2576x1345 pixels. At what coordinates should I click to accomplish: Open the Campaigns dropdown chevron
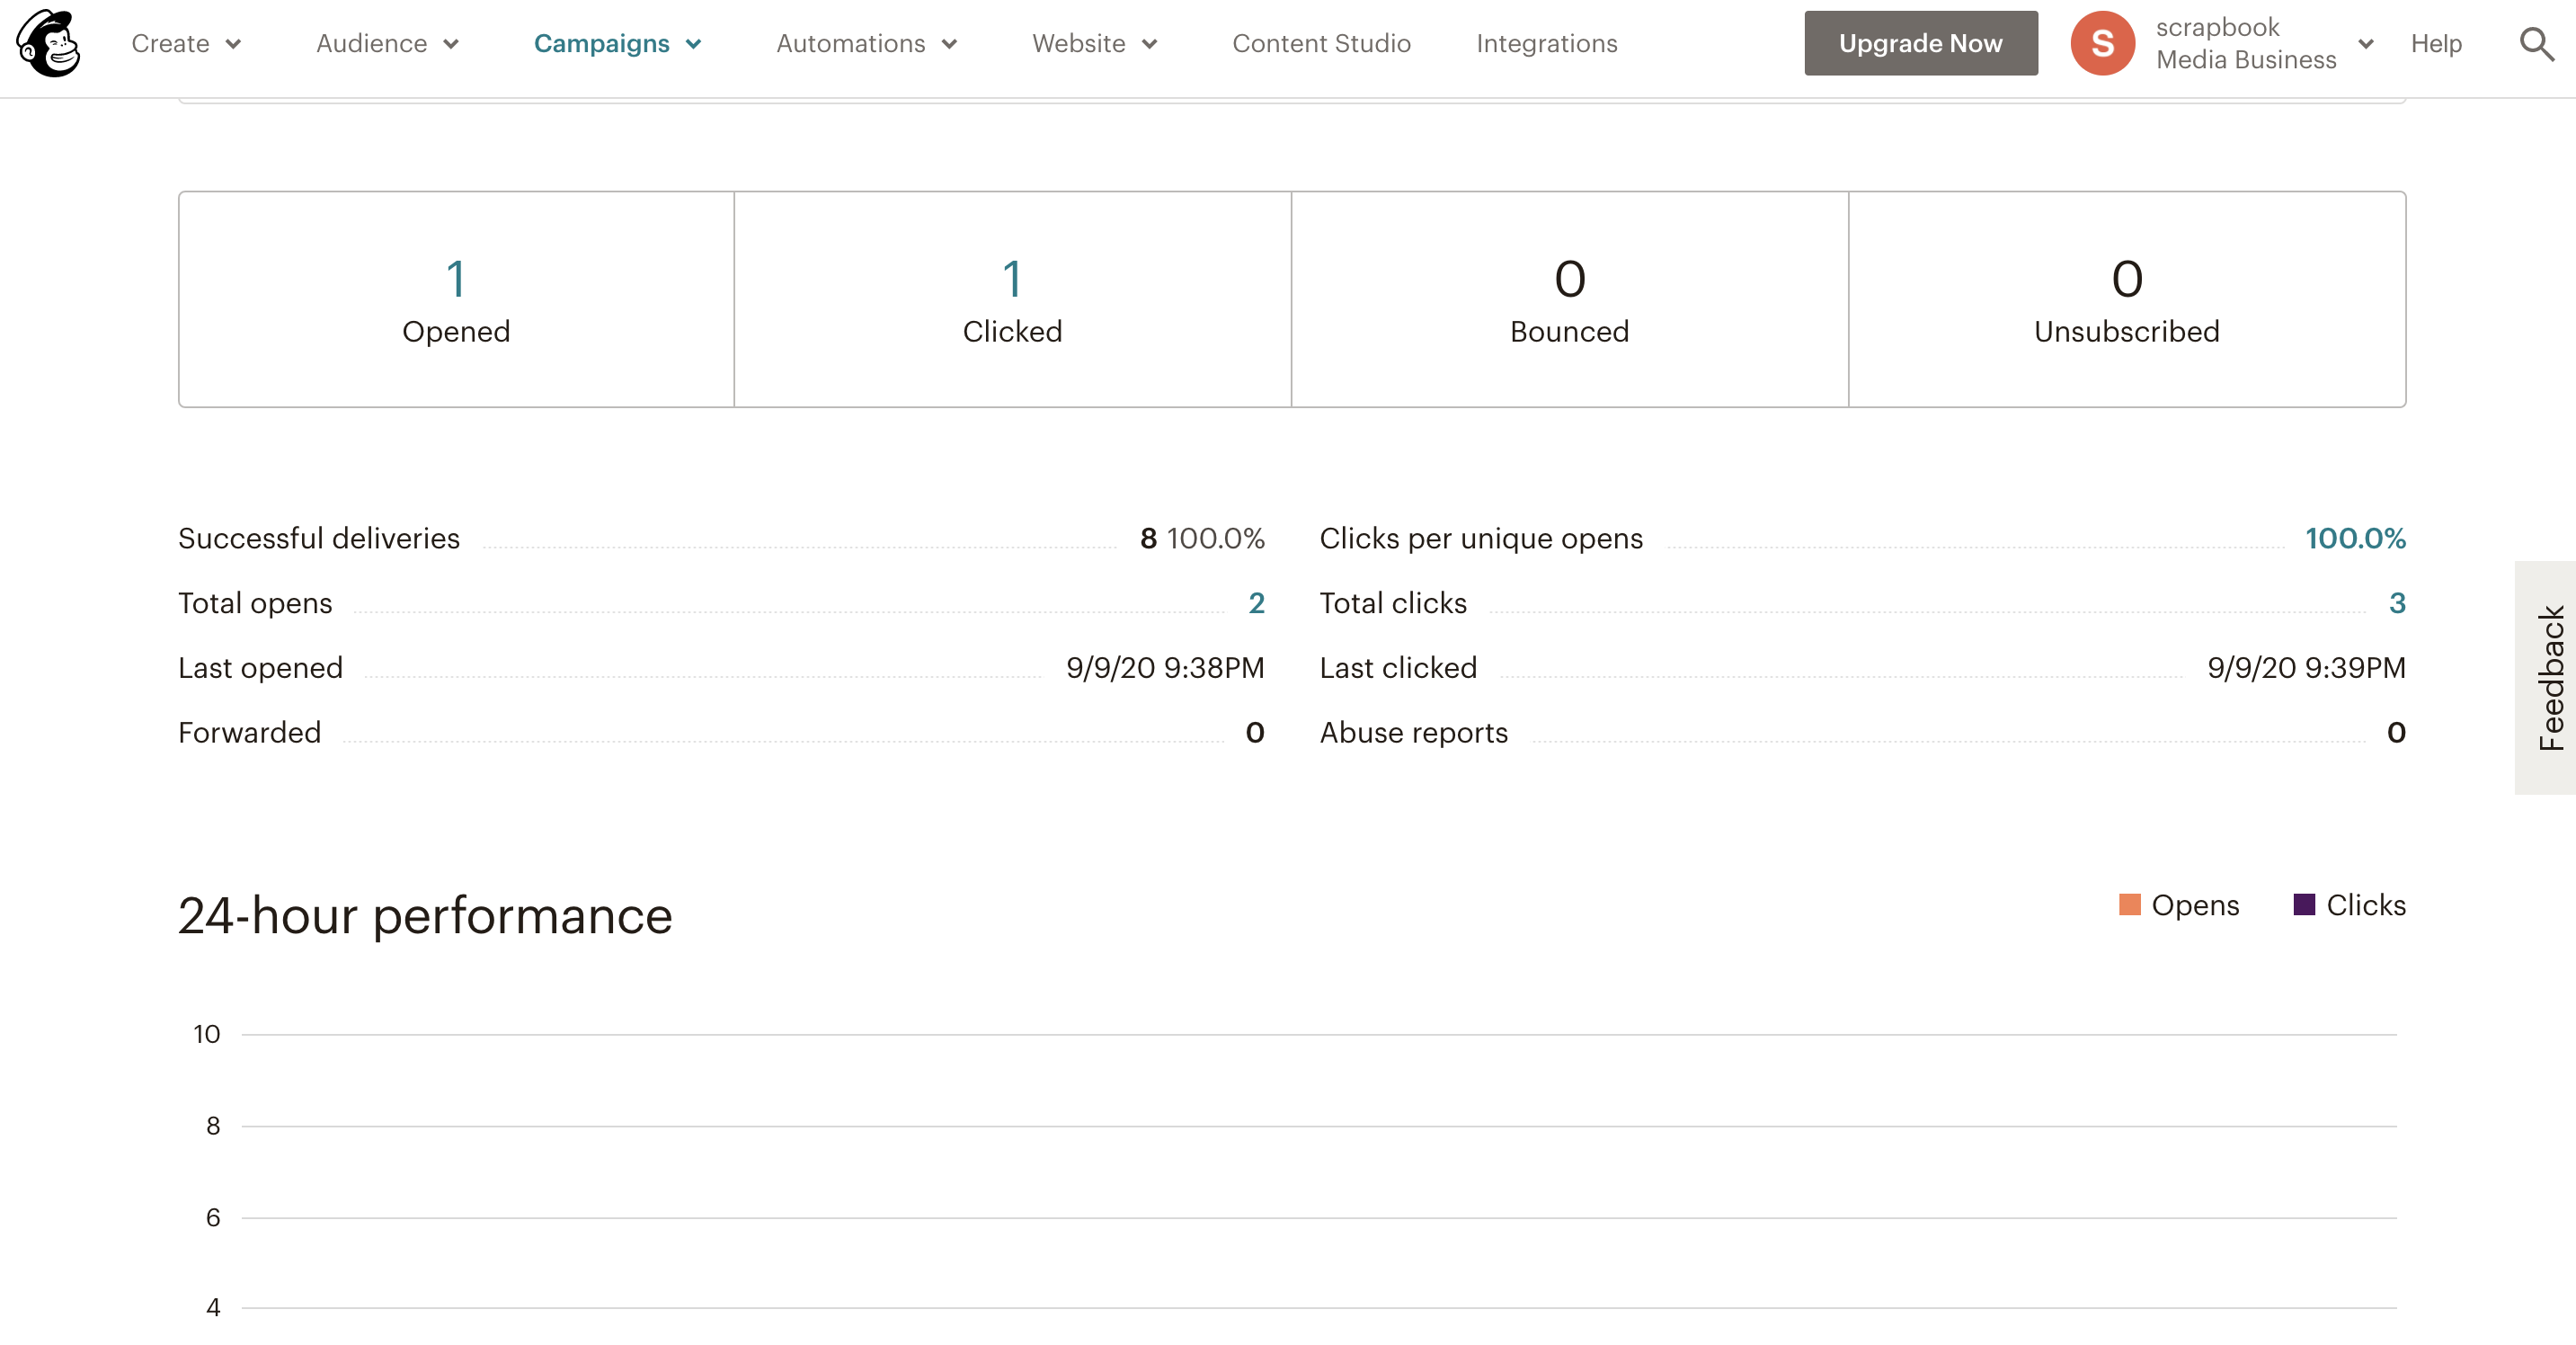[693, 44]
